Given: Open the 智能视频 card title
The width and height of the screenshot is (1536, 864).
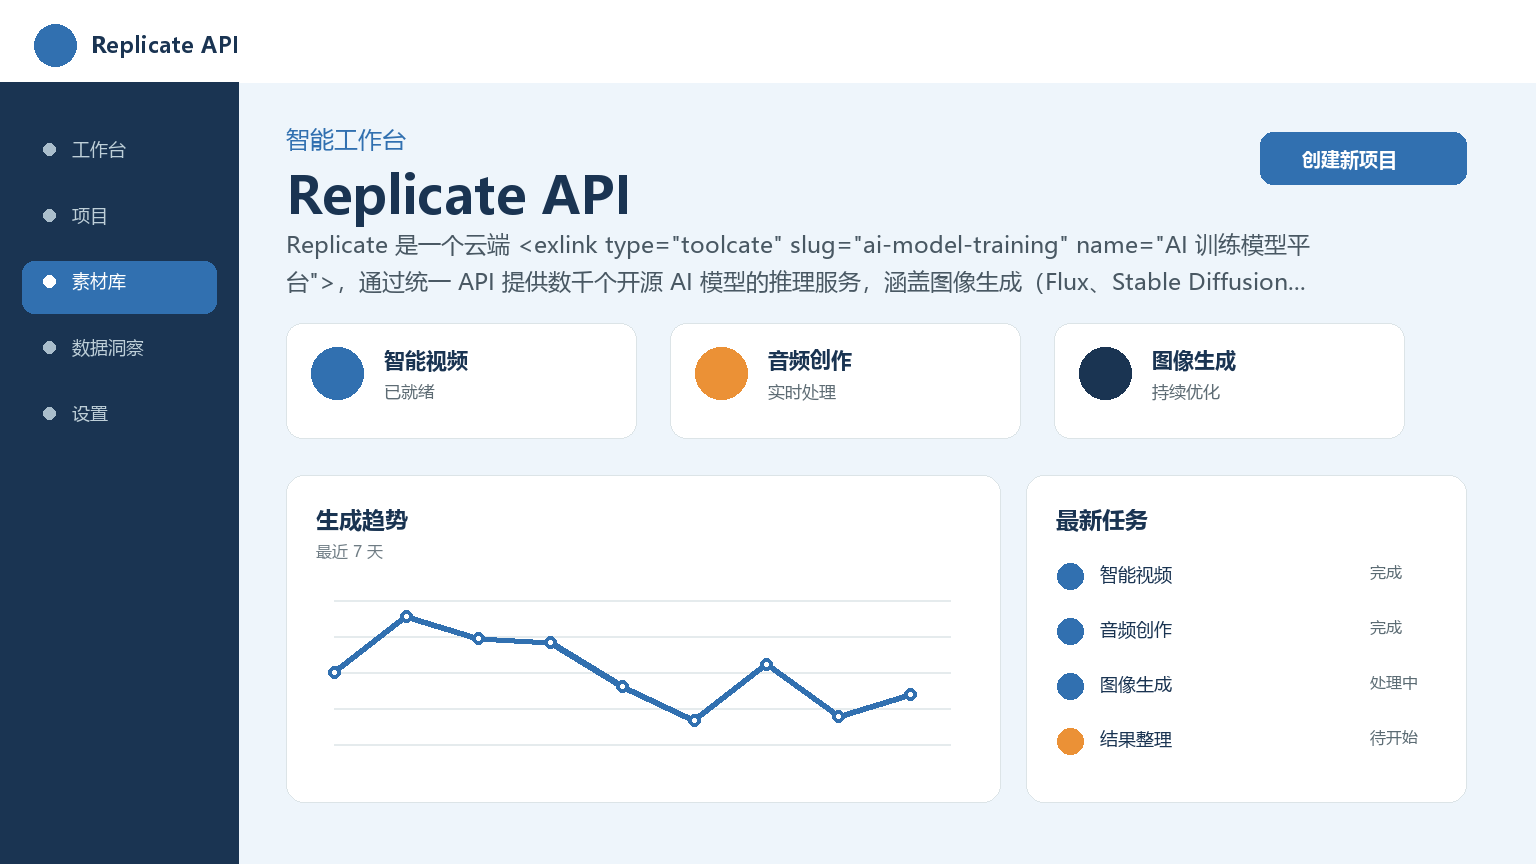Looking at the screenshot, I should pos(426,361).
